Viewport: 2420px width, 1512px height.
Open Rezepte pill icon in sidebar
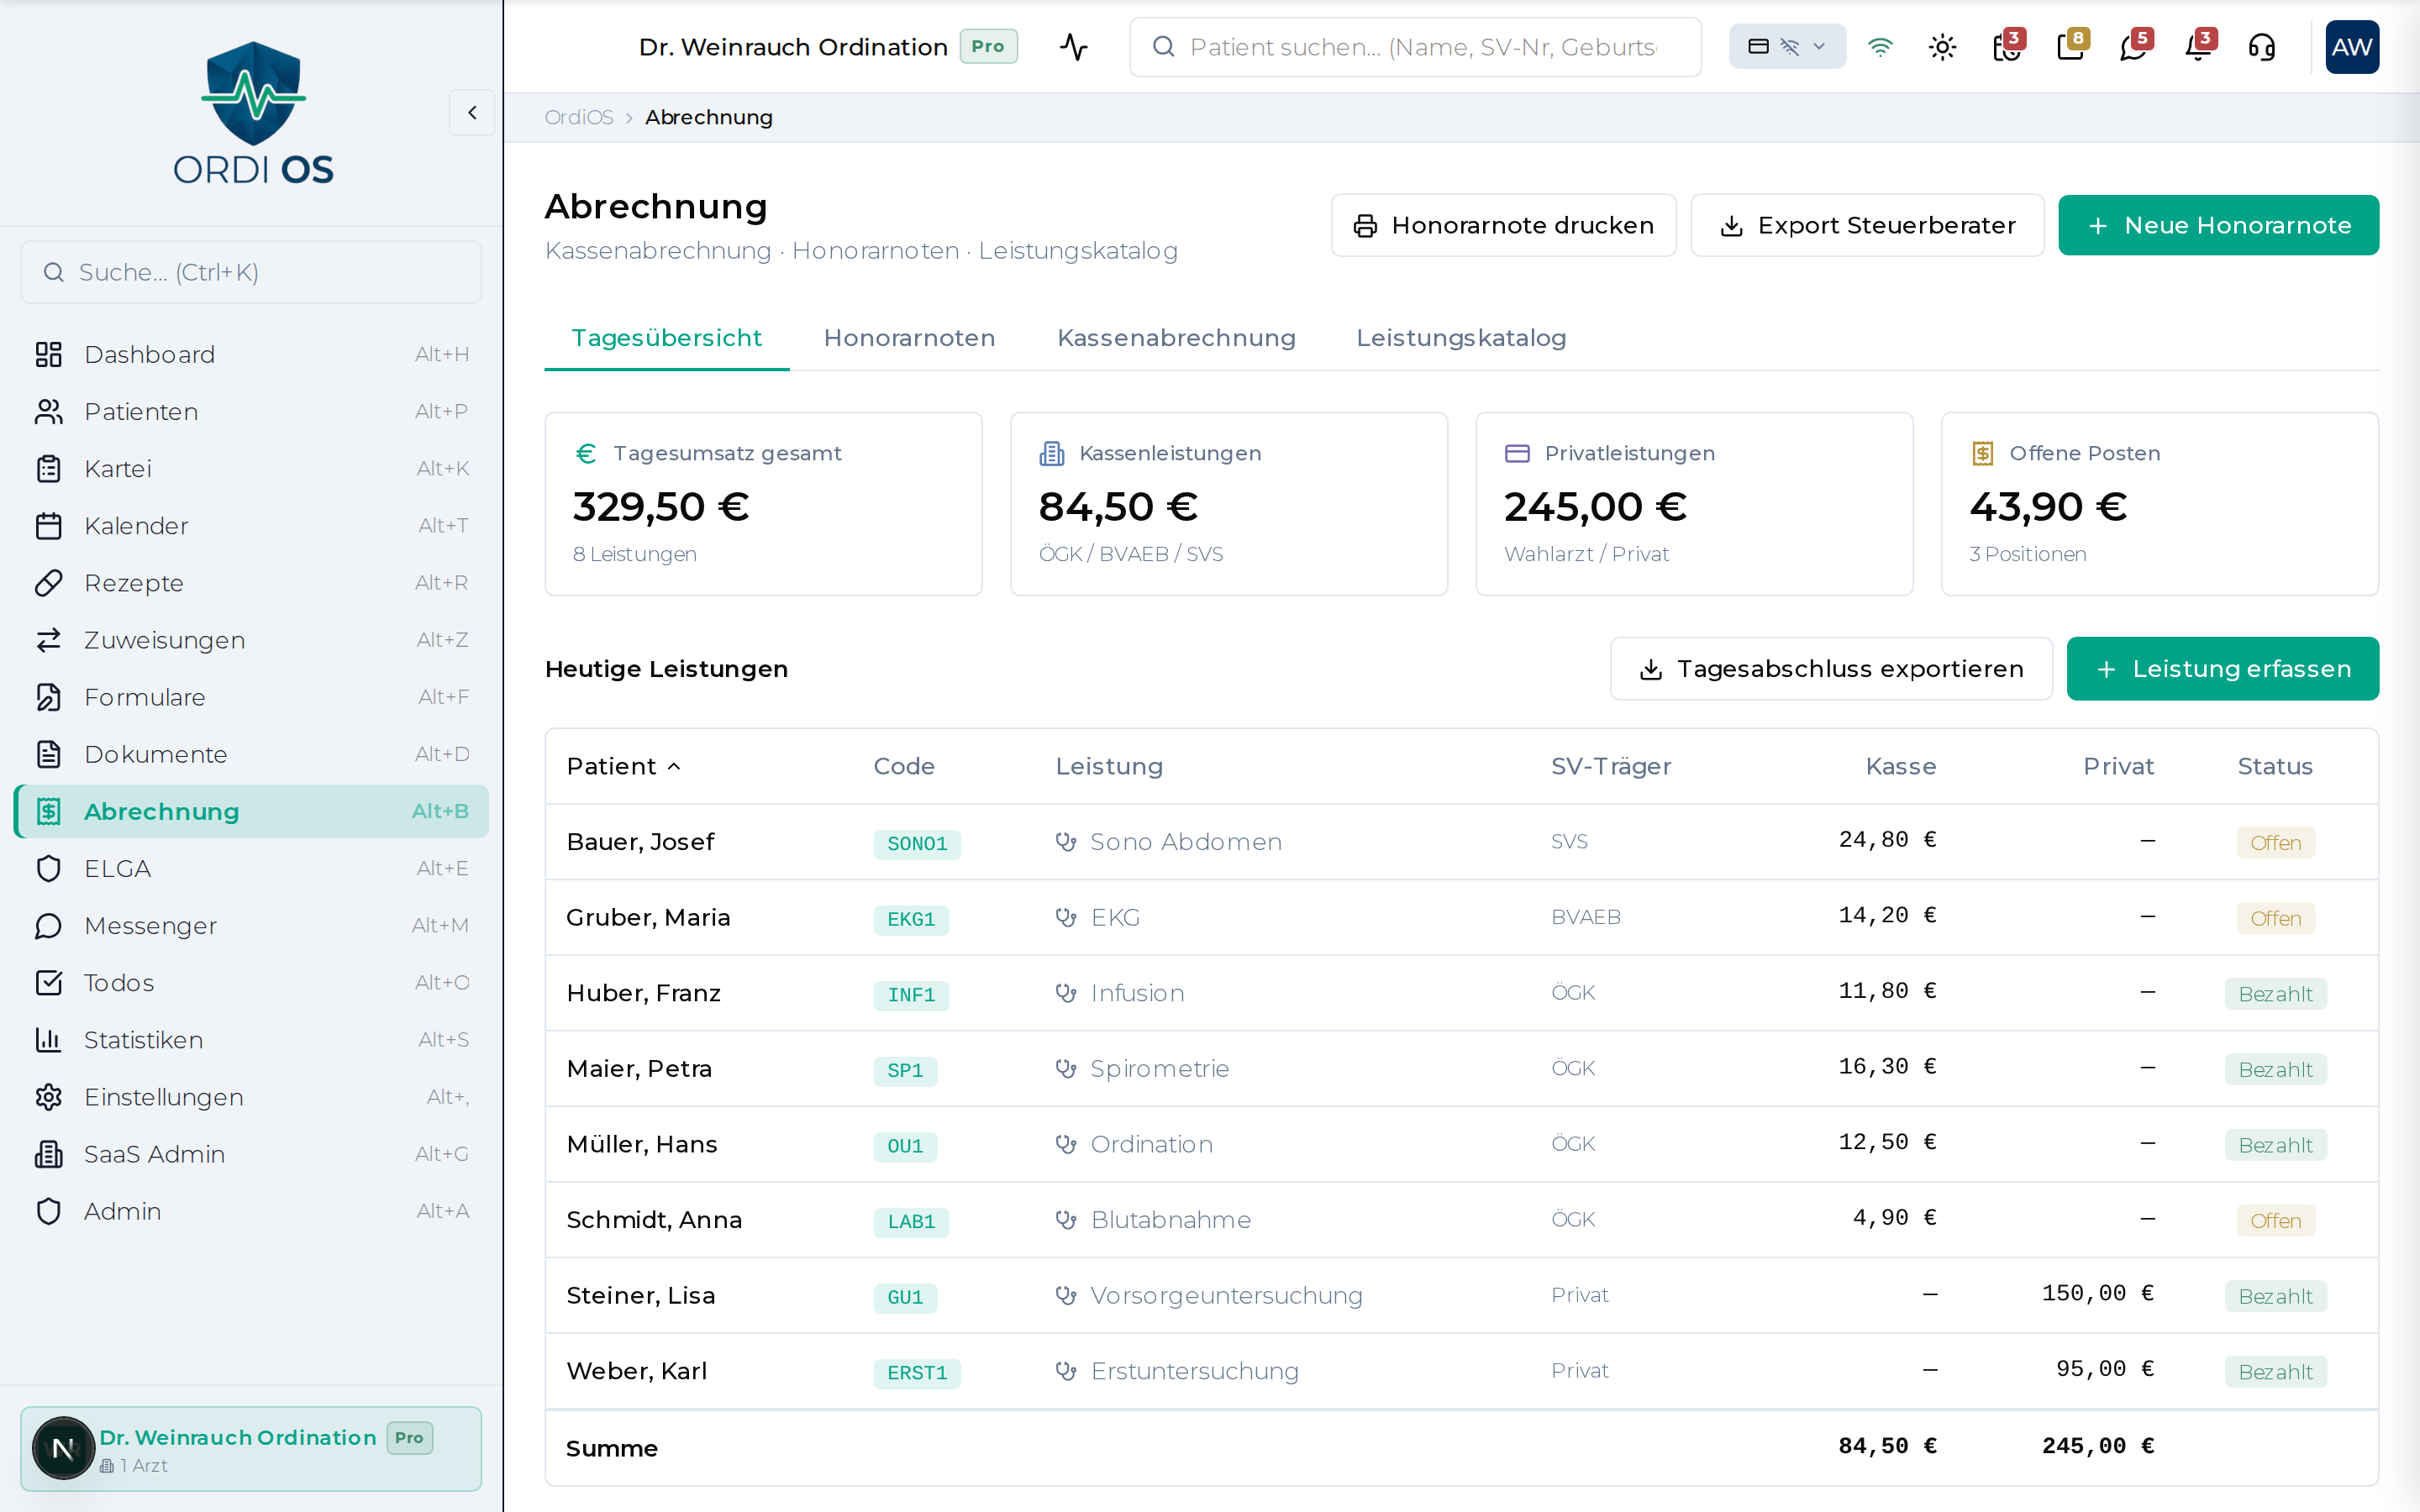(x=48, y=583)
